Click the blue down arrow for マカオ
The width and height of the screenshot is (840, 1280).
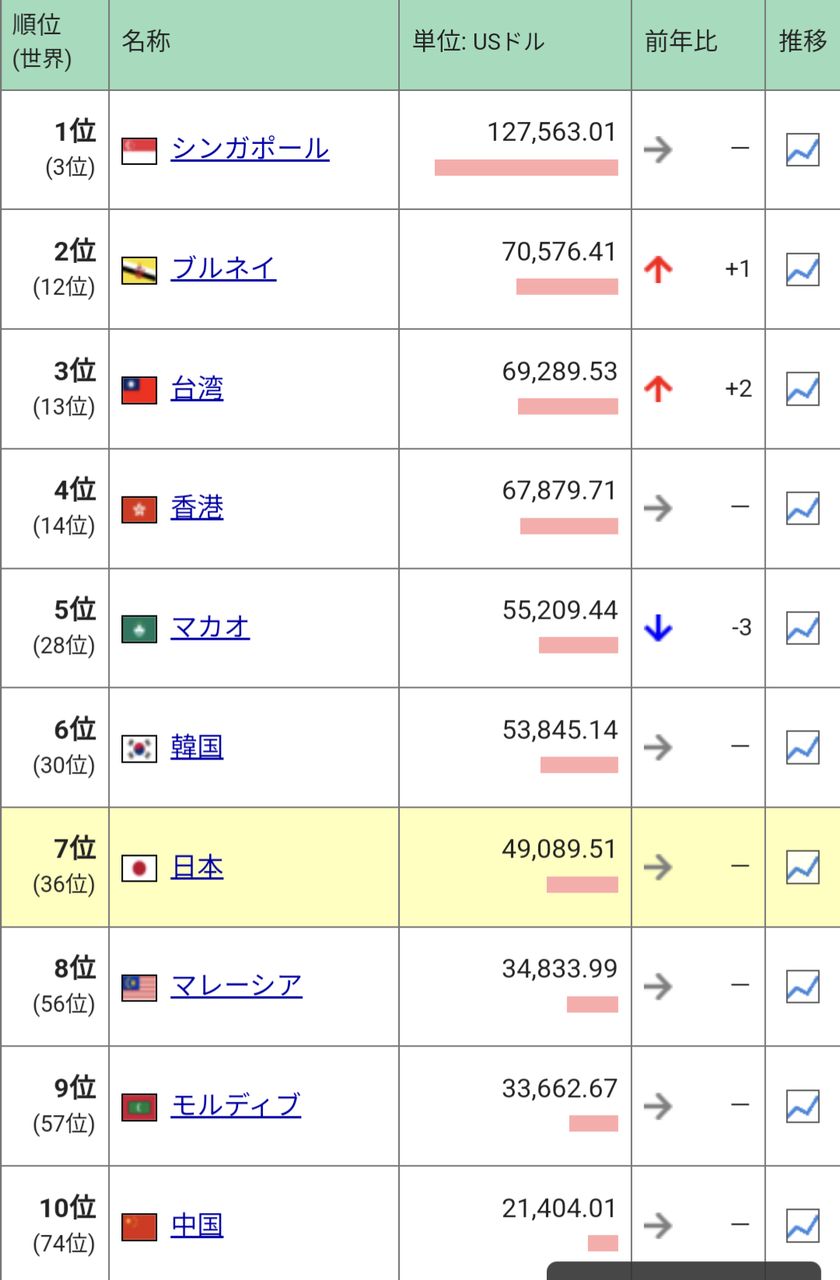(658, 628)
